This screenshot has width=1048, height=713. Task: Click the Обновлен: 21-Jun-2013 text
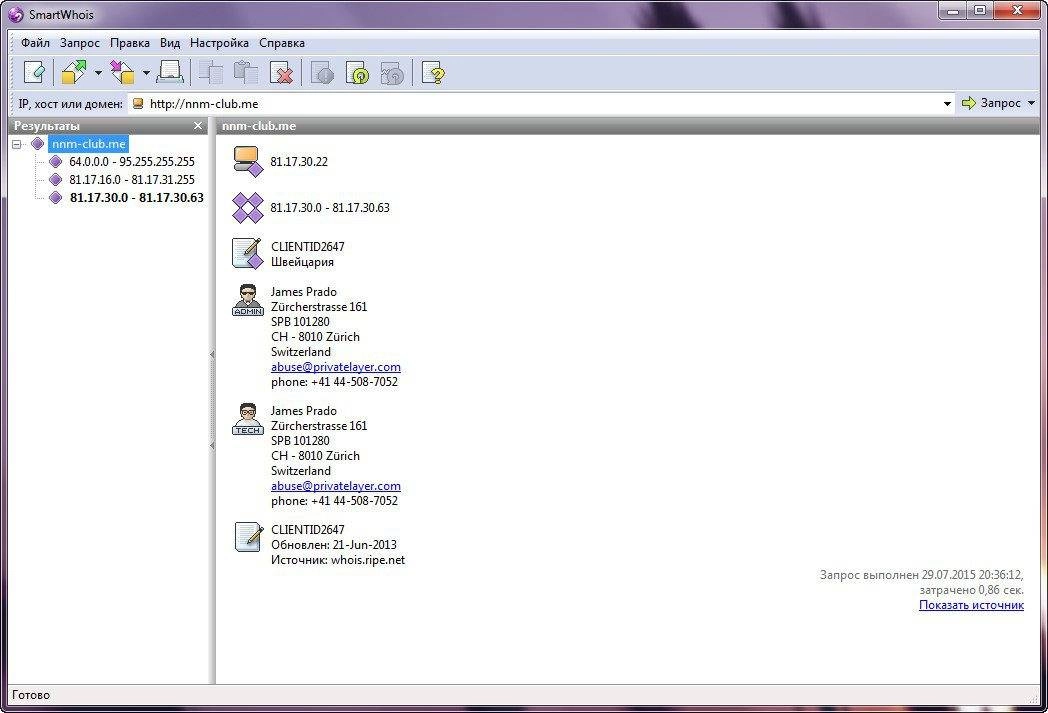[334, 545]
